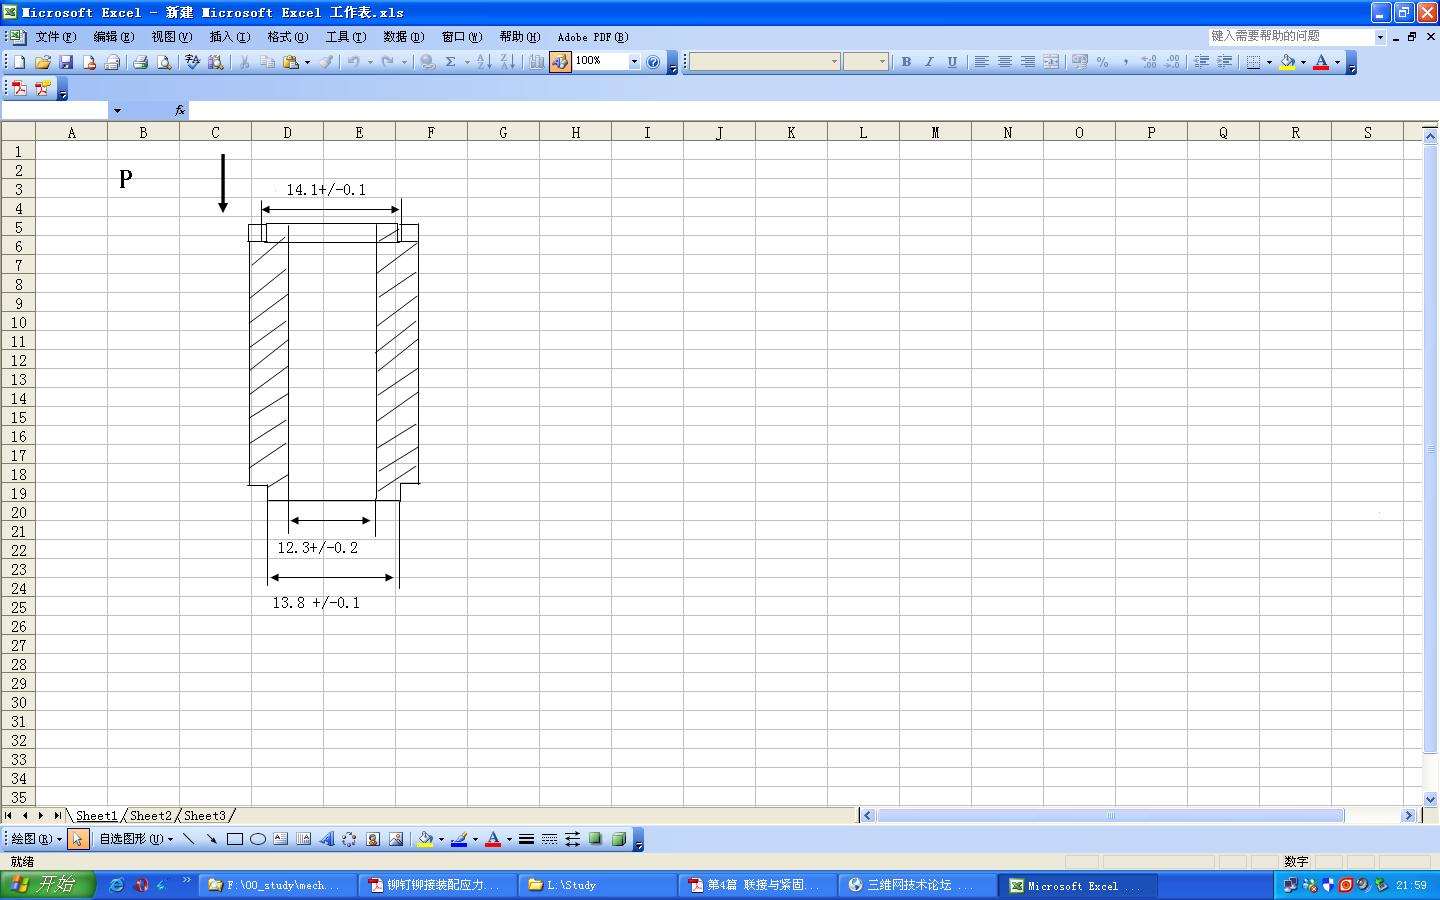The image size is (1440, 900).
Task: Expand the 绘图 Draw menu
Action: click(36, 839)
